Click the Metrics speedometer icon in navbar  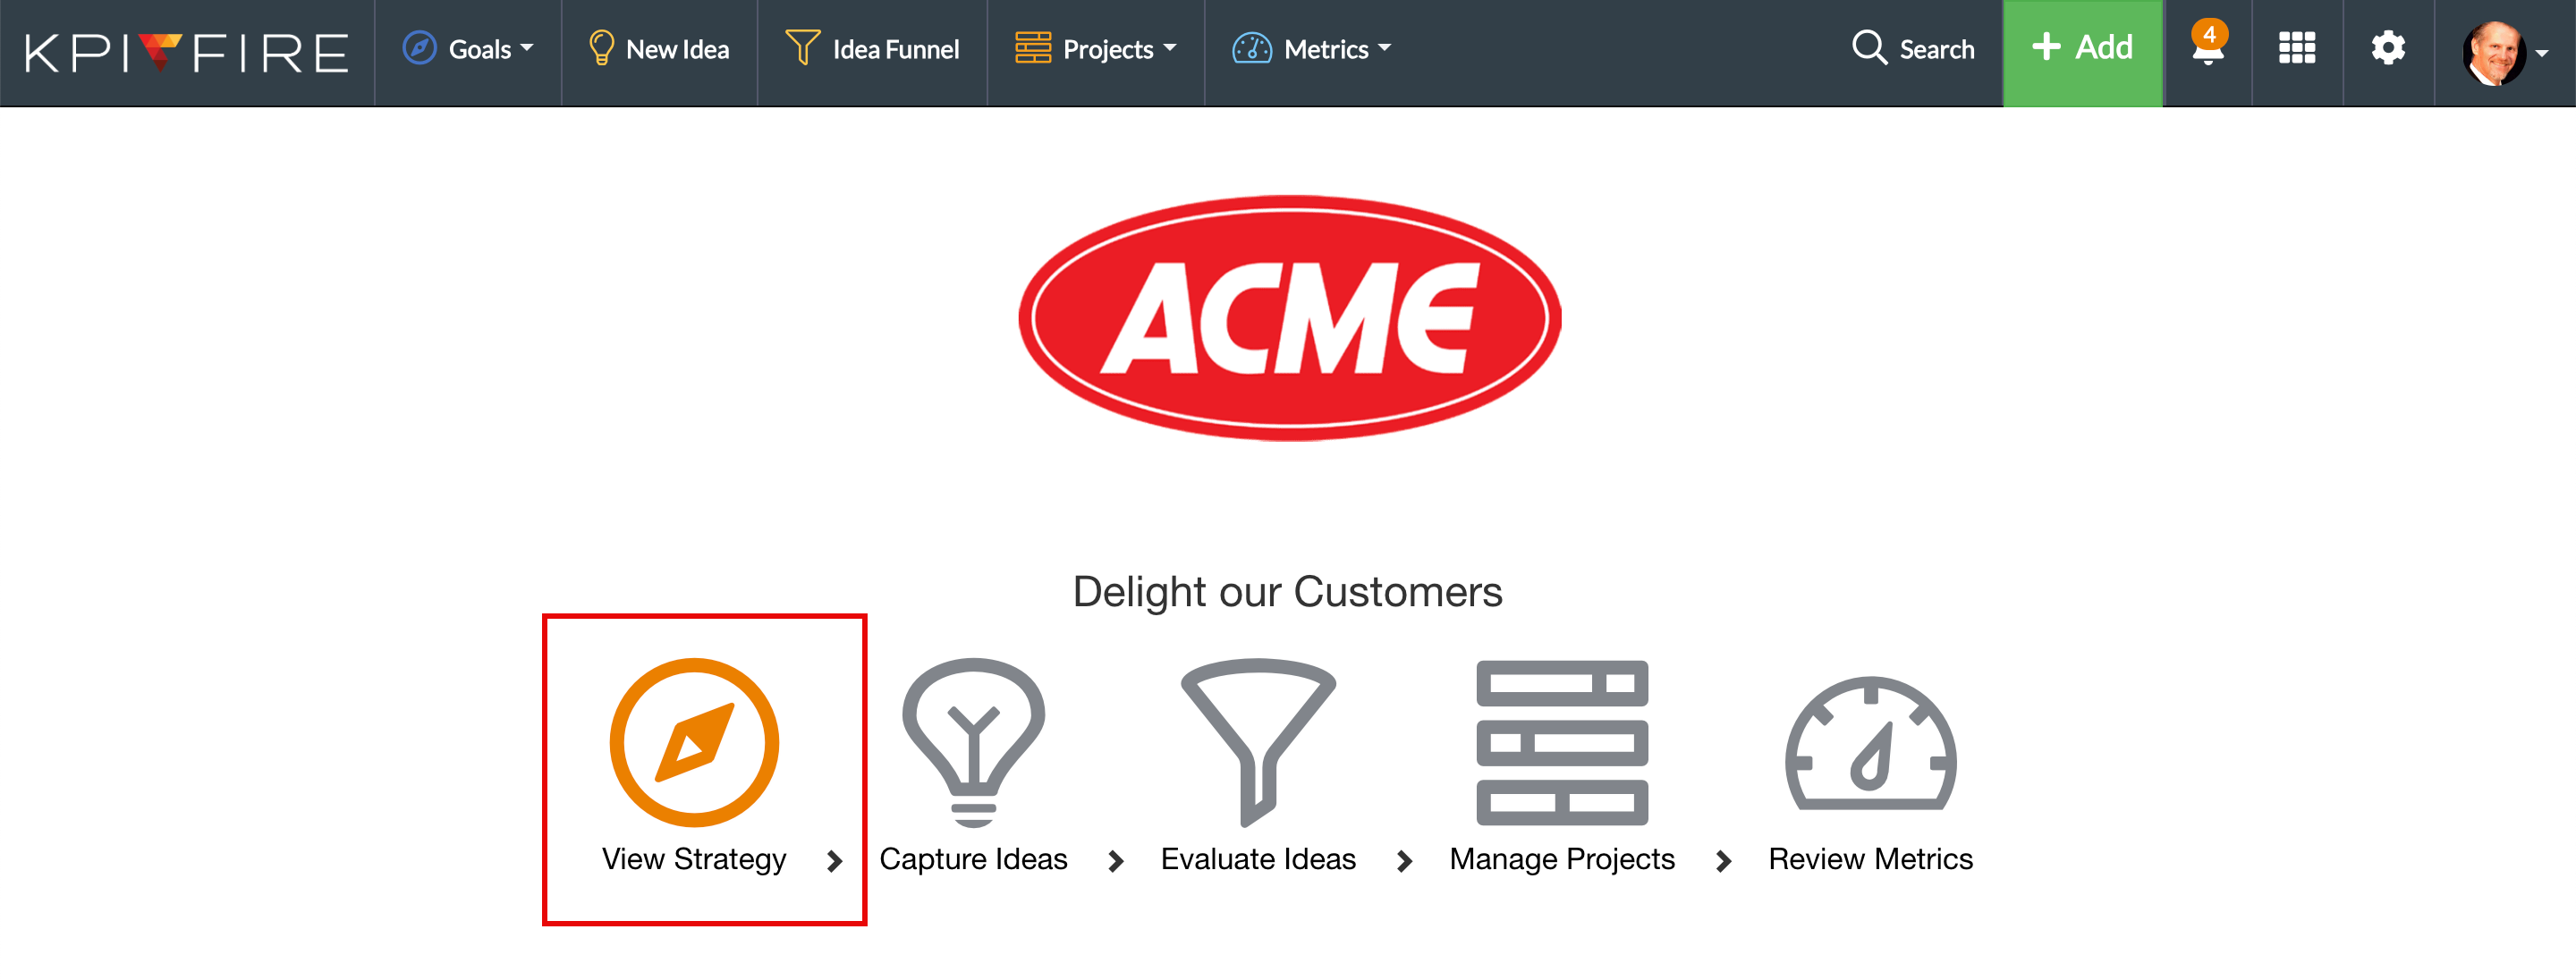(1252, 47)
